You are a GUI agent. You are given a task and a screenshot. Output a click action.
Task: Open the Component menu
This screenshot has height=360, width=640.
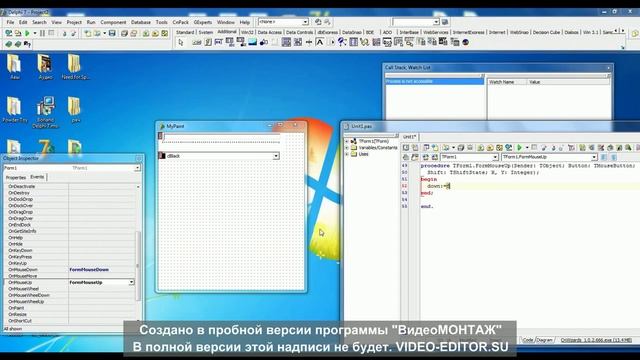coord(113,22)
